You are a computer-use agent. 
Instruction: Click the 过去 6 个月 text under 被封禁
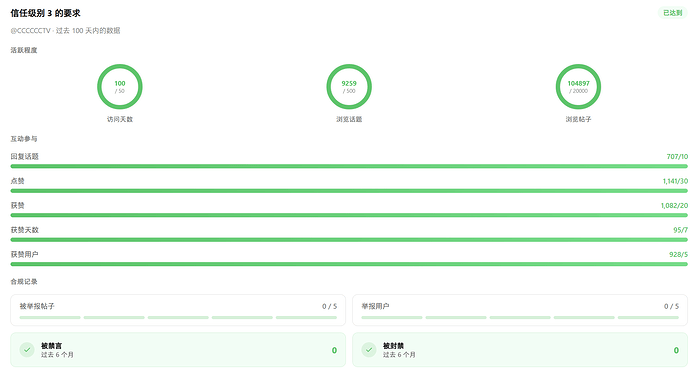tap(399, 355)
